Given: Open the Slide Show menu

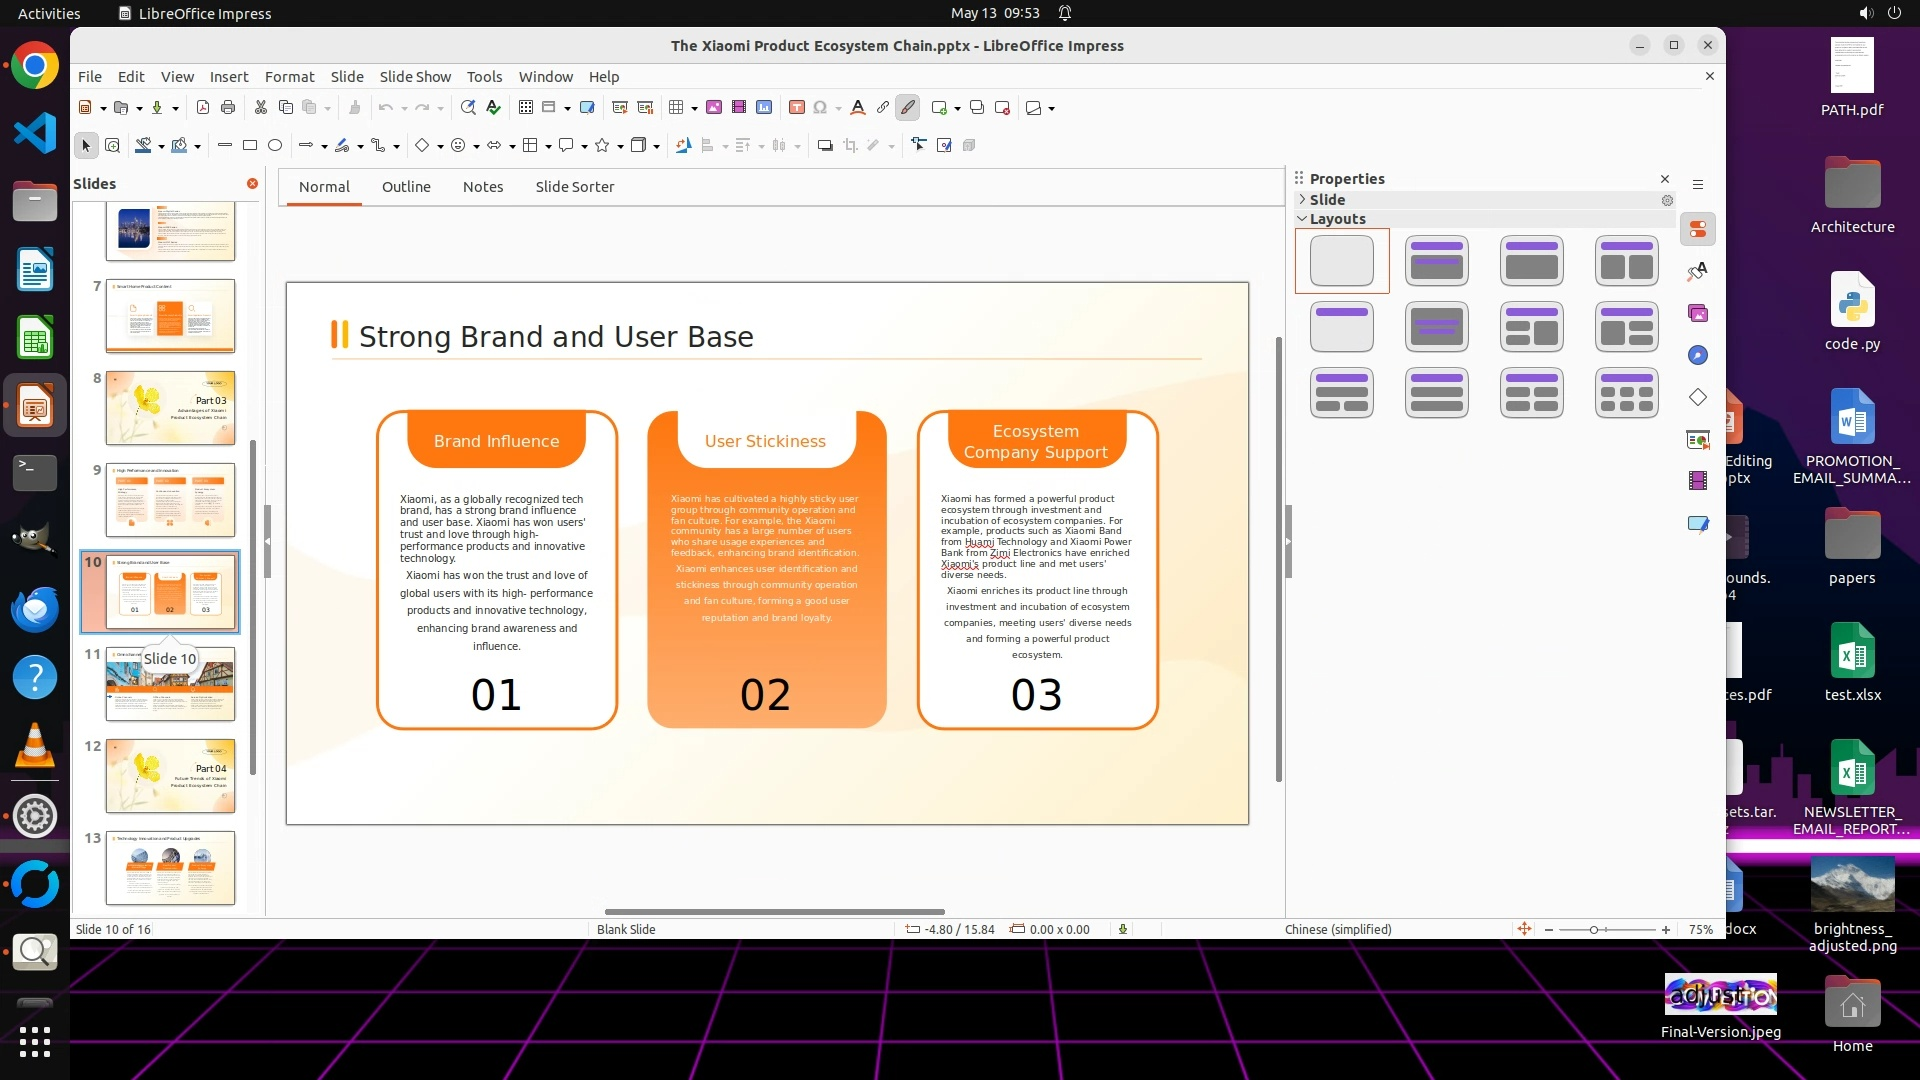Looking at the screenshot, I should (415, 77).
